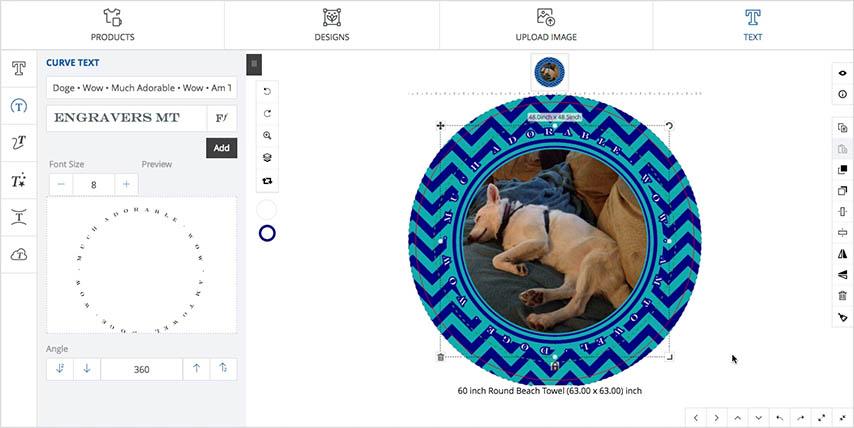Screen dimensions: 854x428
Task: Open the cloud text icon in sidebar
Action: point(19,254)
